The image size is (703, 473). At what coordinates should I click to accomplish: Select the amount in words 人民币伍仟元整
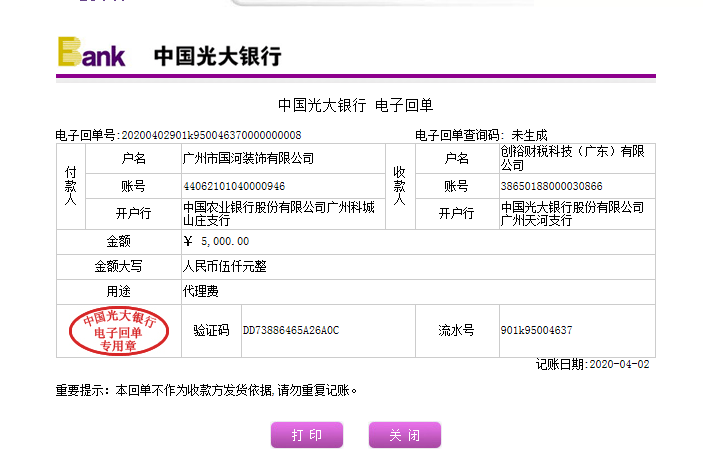(x=225, y=266)
